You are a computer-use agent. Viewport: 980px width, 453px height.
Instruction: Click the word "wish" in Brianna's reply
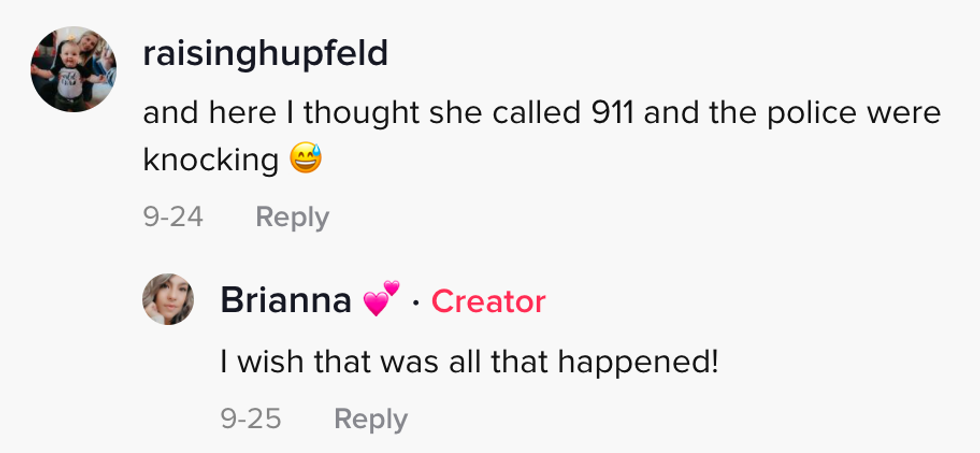point(270,361)
